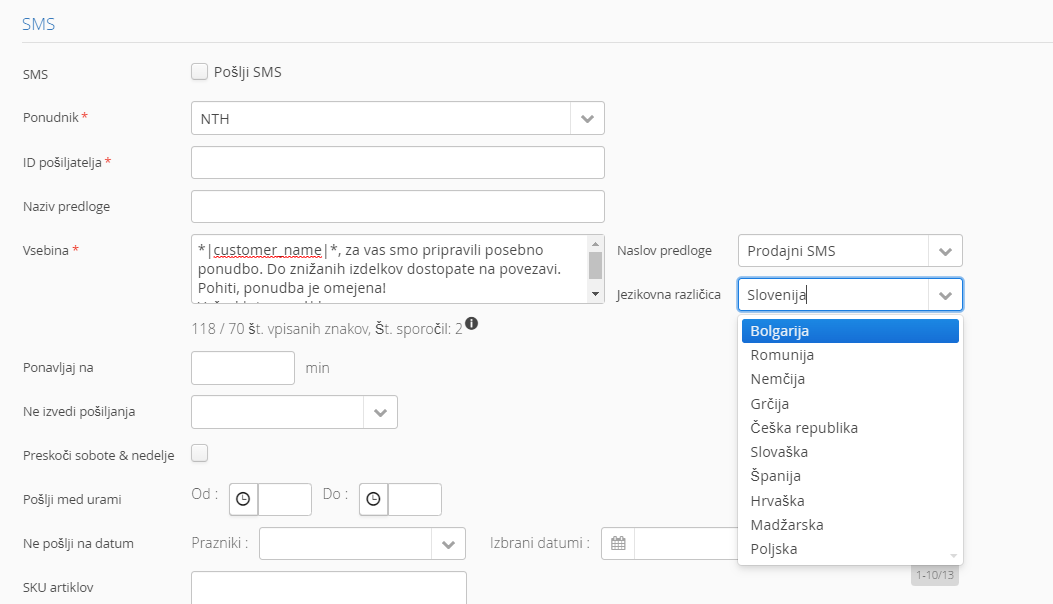Viewport: 1053px width, 604px height.
Task: Enable Preskoči sobote & nedelje checkbox
Action: click(199, 454)
